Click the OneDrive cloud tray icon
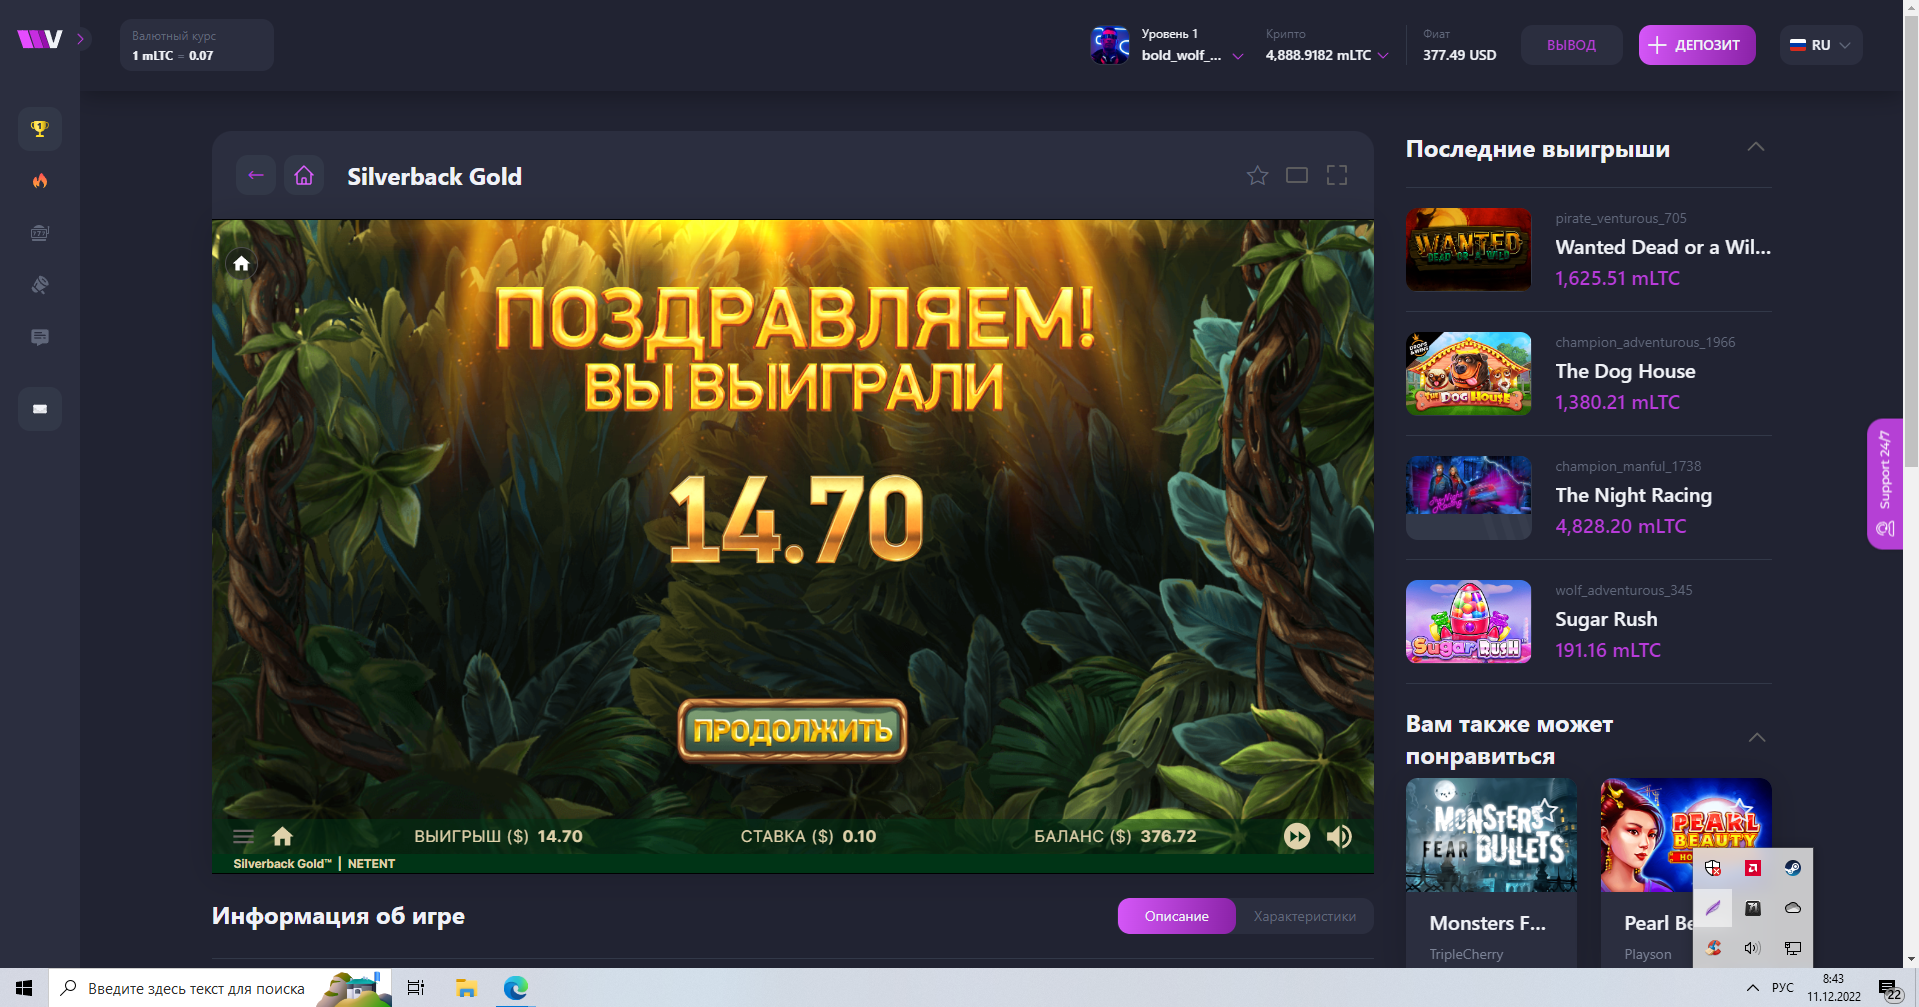The height and width of the screenshot is (1007, 1919). point(1793,908)
